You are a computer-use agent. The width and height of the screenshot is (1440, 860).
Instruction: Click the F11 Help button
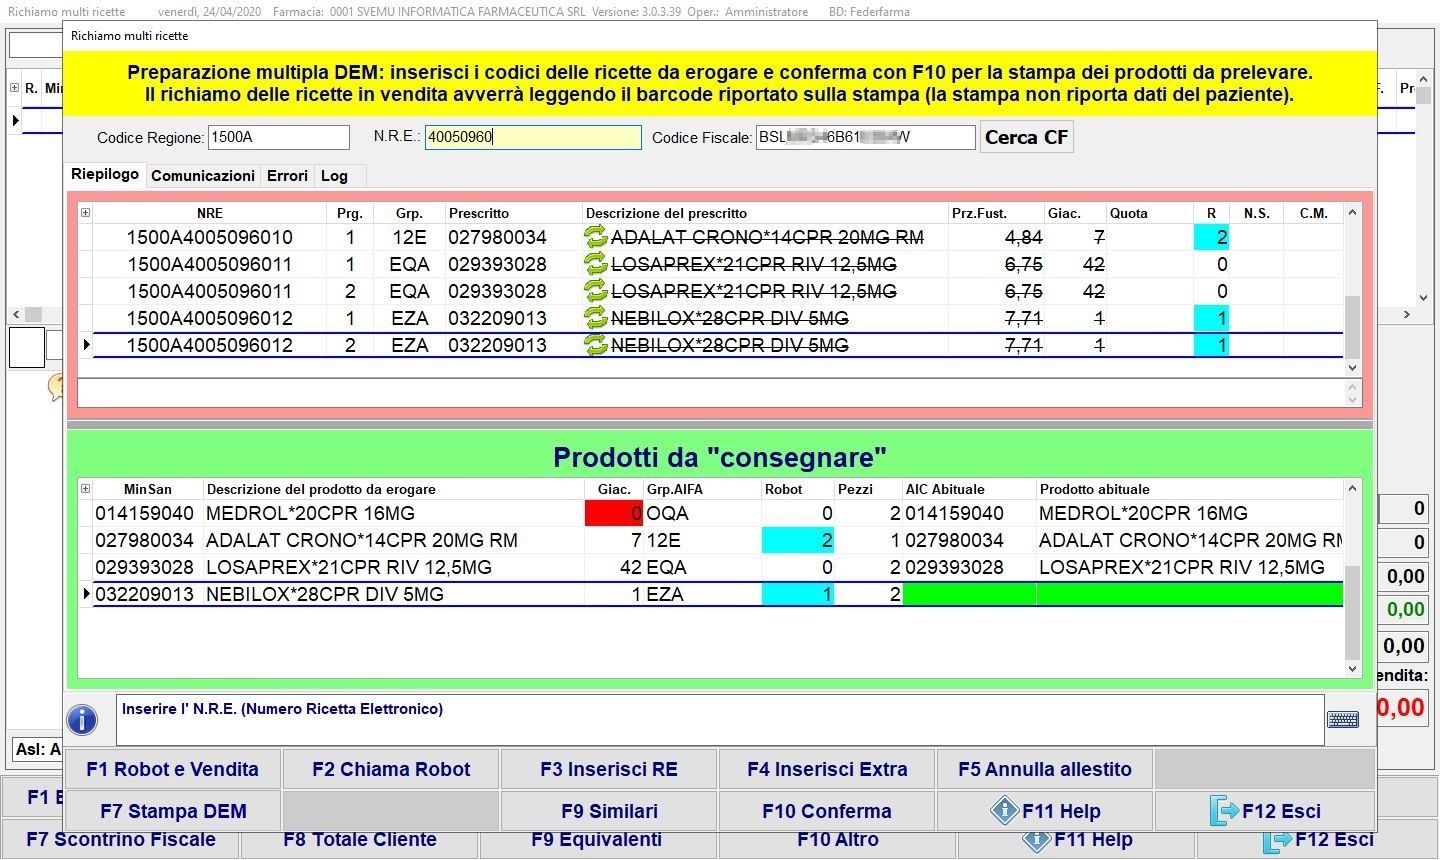coord(1045,811)
